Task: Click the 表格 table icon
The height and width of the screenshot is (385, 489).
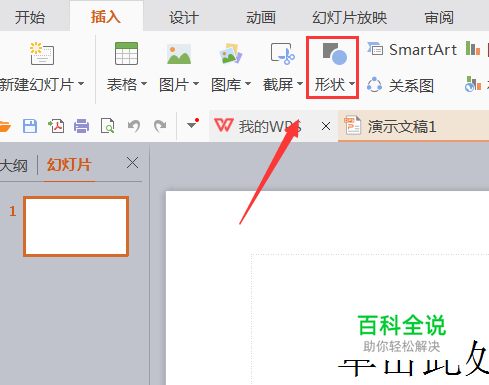Action: pyautogui.click(x=126, y=53)
